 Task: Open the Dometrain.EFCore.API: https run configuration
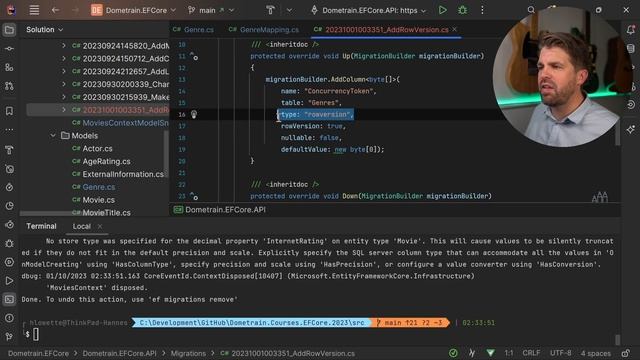[369, 10]
